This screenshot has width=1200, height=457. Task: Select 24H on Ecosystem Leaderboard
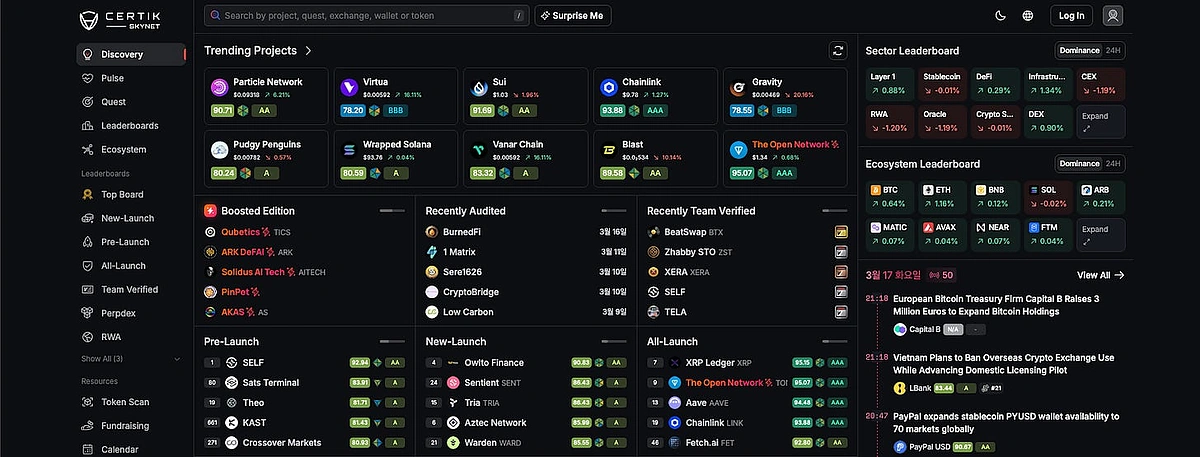[x=1113, y=163]
